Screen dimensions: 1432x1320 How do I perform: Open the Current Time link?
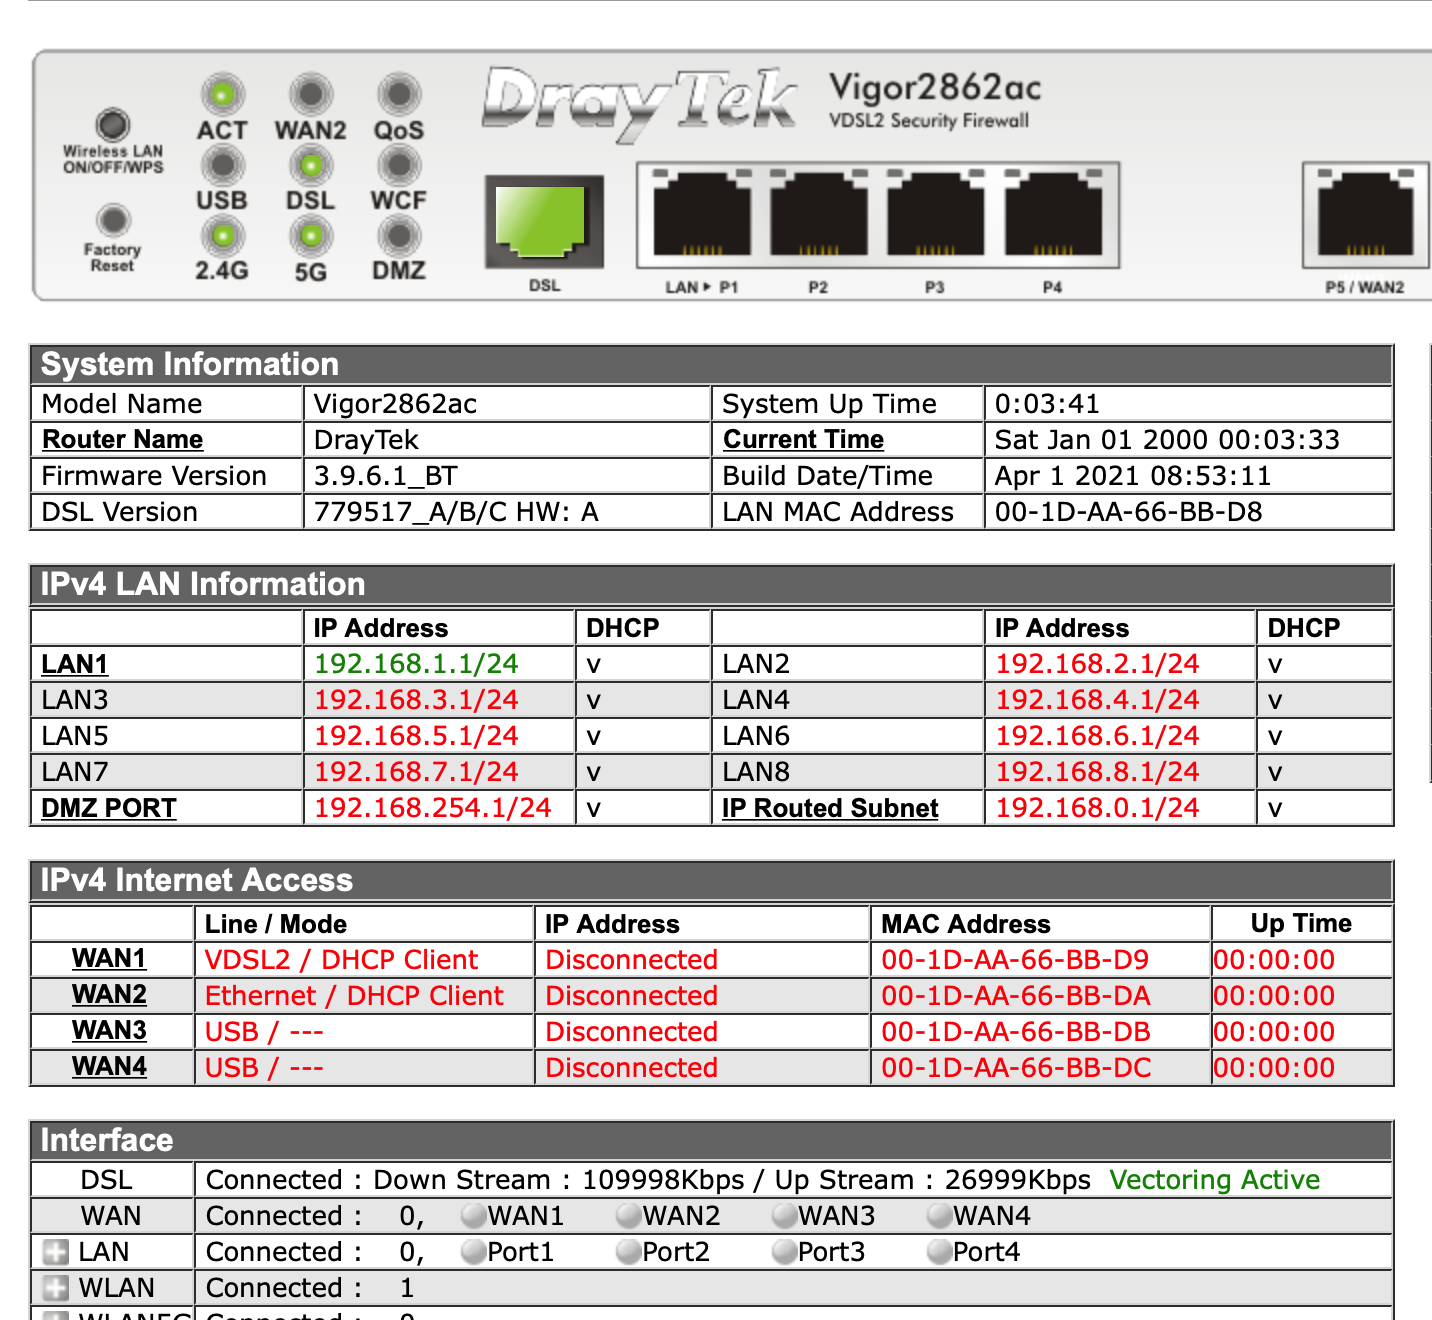point(803,440)
